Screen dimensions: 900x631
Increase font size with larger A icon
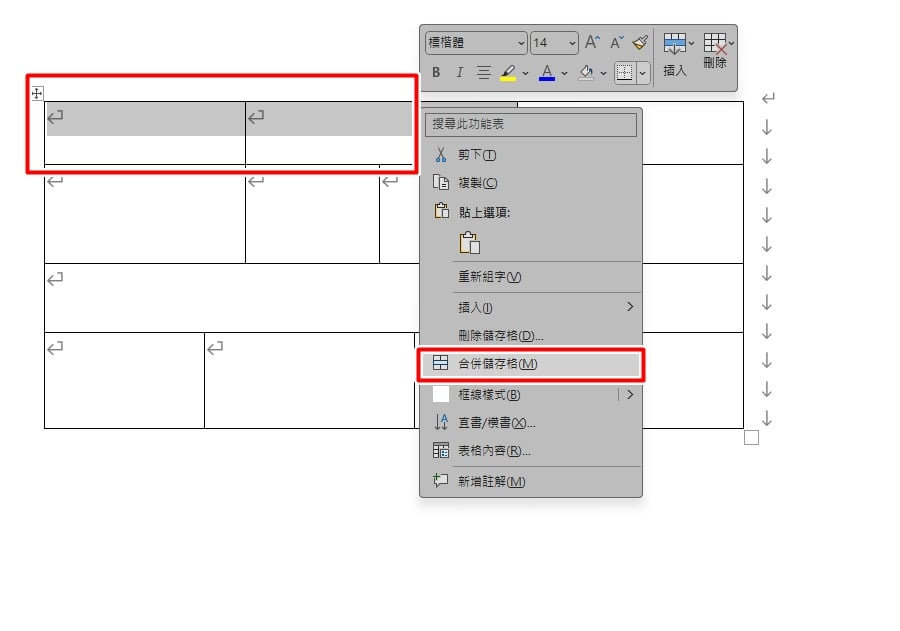pyautogui.click(x=592, y=42)
